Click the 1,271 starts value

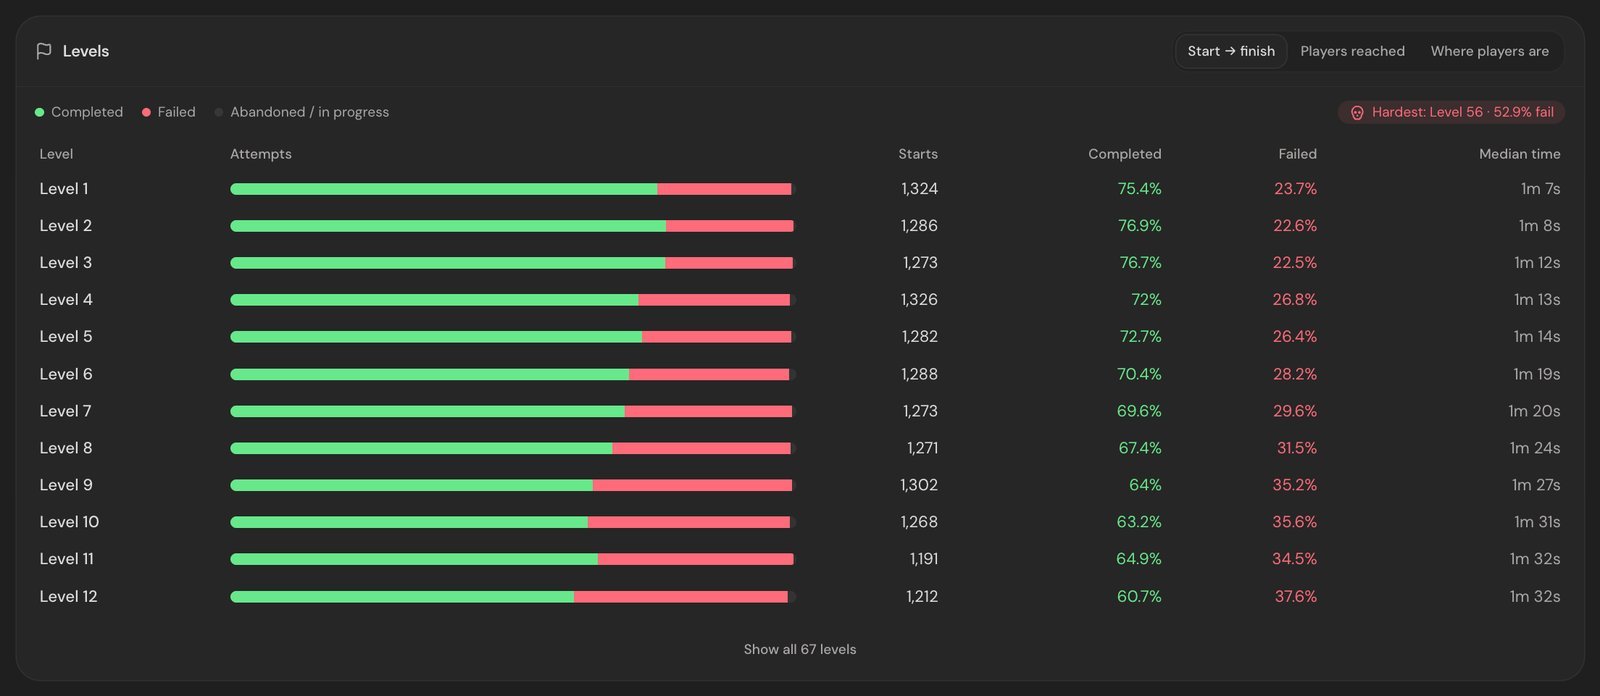coord(922,448)
